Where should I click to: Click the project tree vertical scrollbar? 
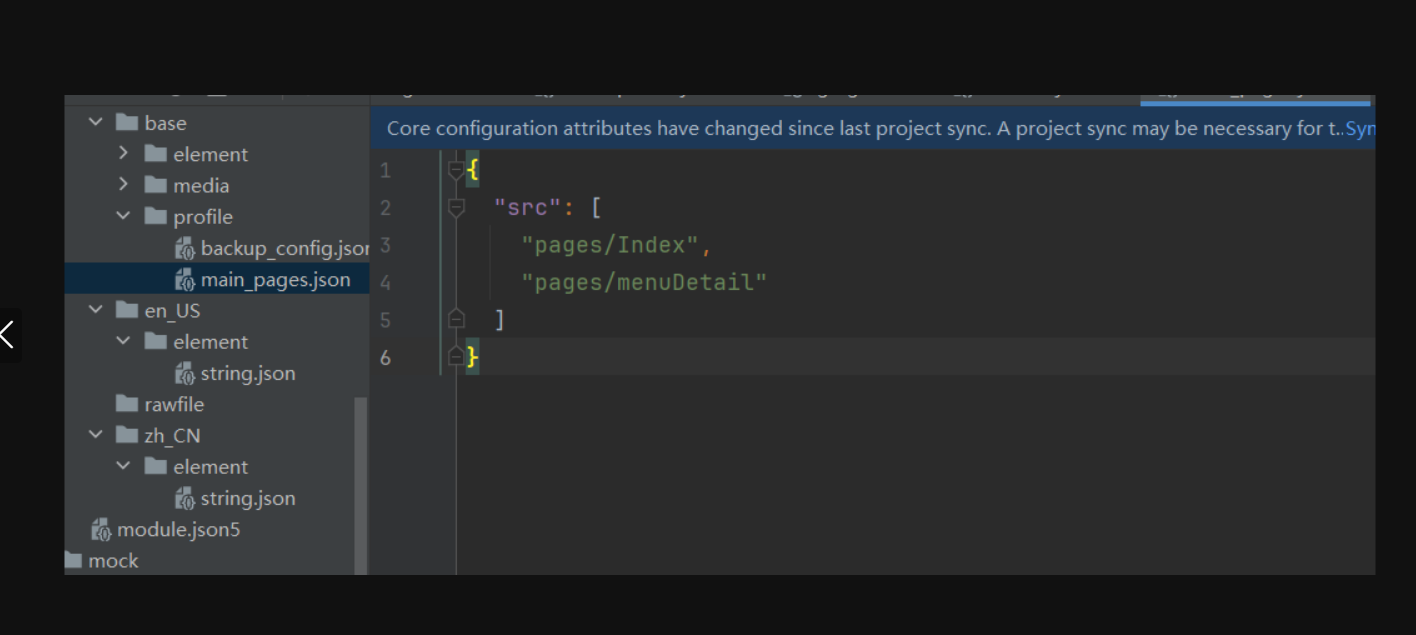click(361, 480)
